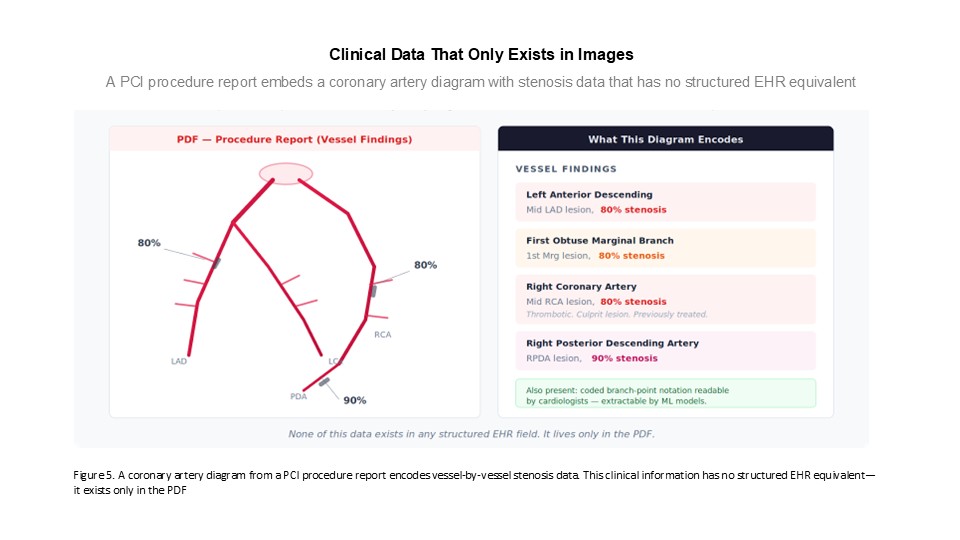Click the green branch-point notation note

point(665,394)
